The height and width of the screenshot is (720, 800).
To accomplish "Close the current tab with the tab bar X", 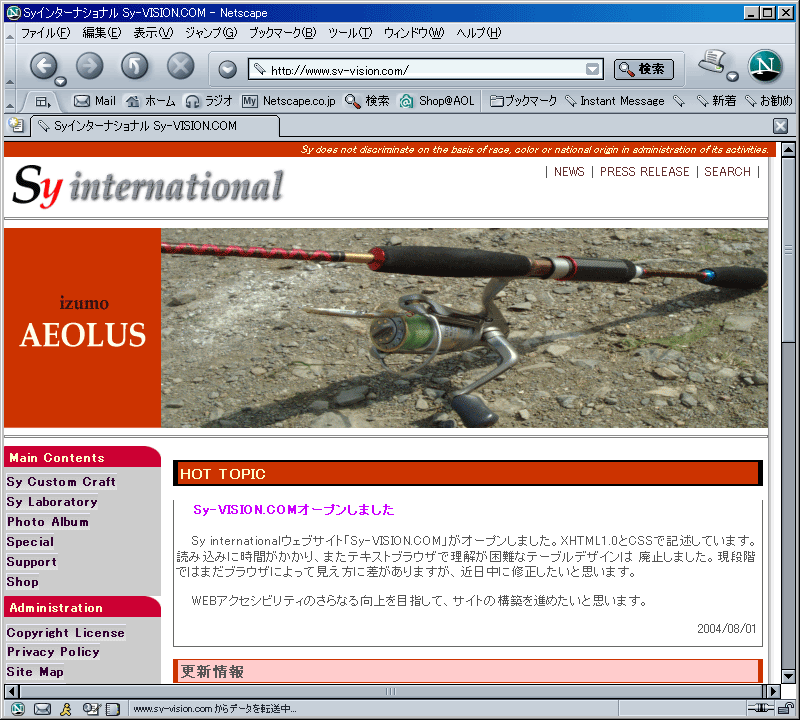I will click(x=780, y=126).
